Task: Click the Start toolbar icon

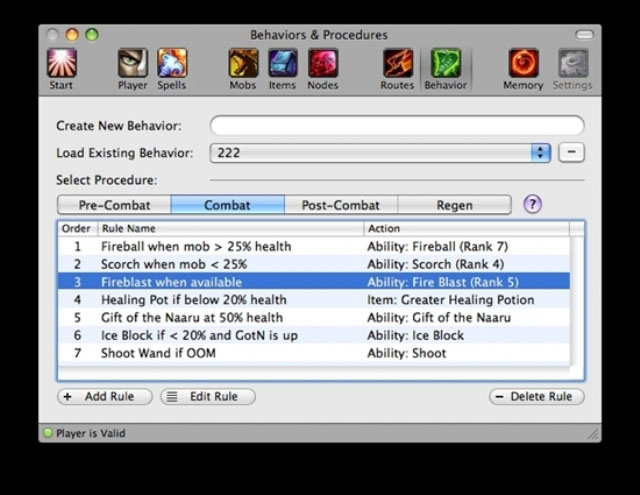Action: point(61,64)
